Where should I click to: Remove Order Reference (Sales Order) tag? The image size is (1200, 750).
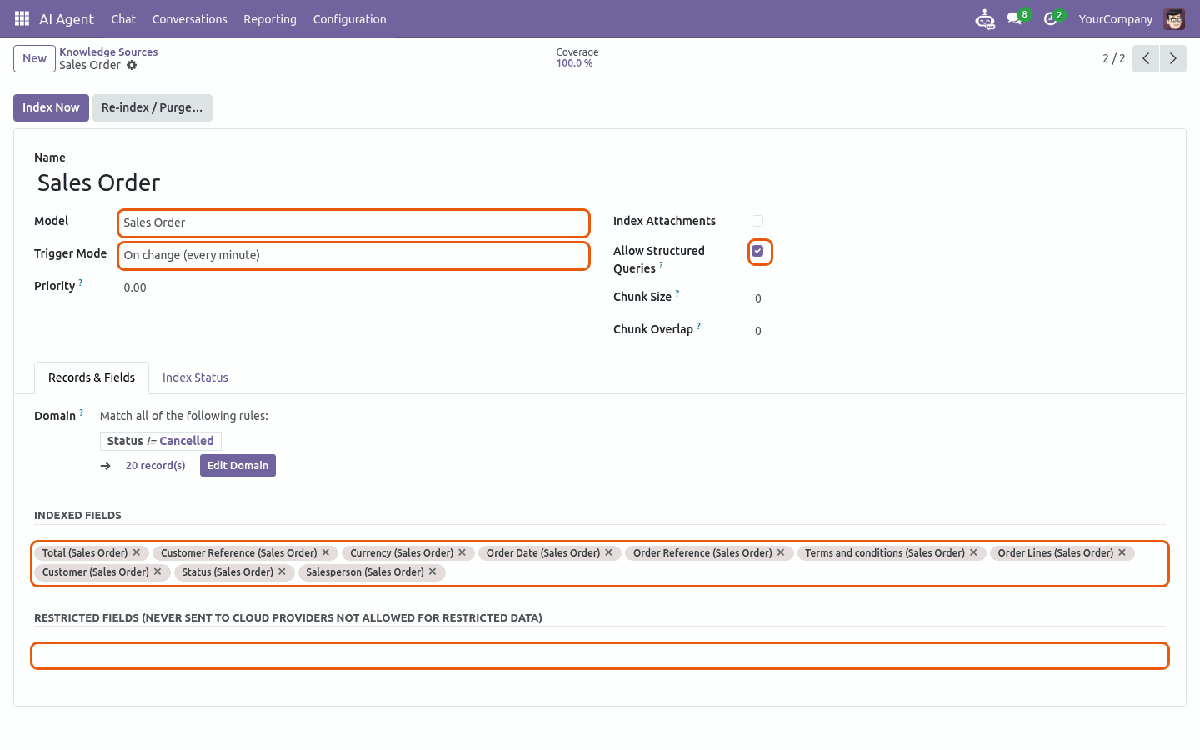[x=781, y=552]
